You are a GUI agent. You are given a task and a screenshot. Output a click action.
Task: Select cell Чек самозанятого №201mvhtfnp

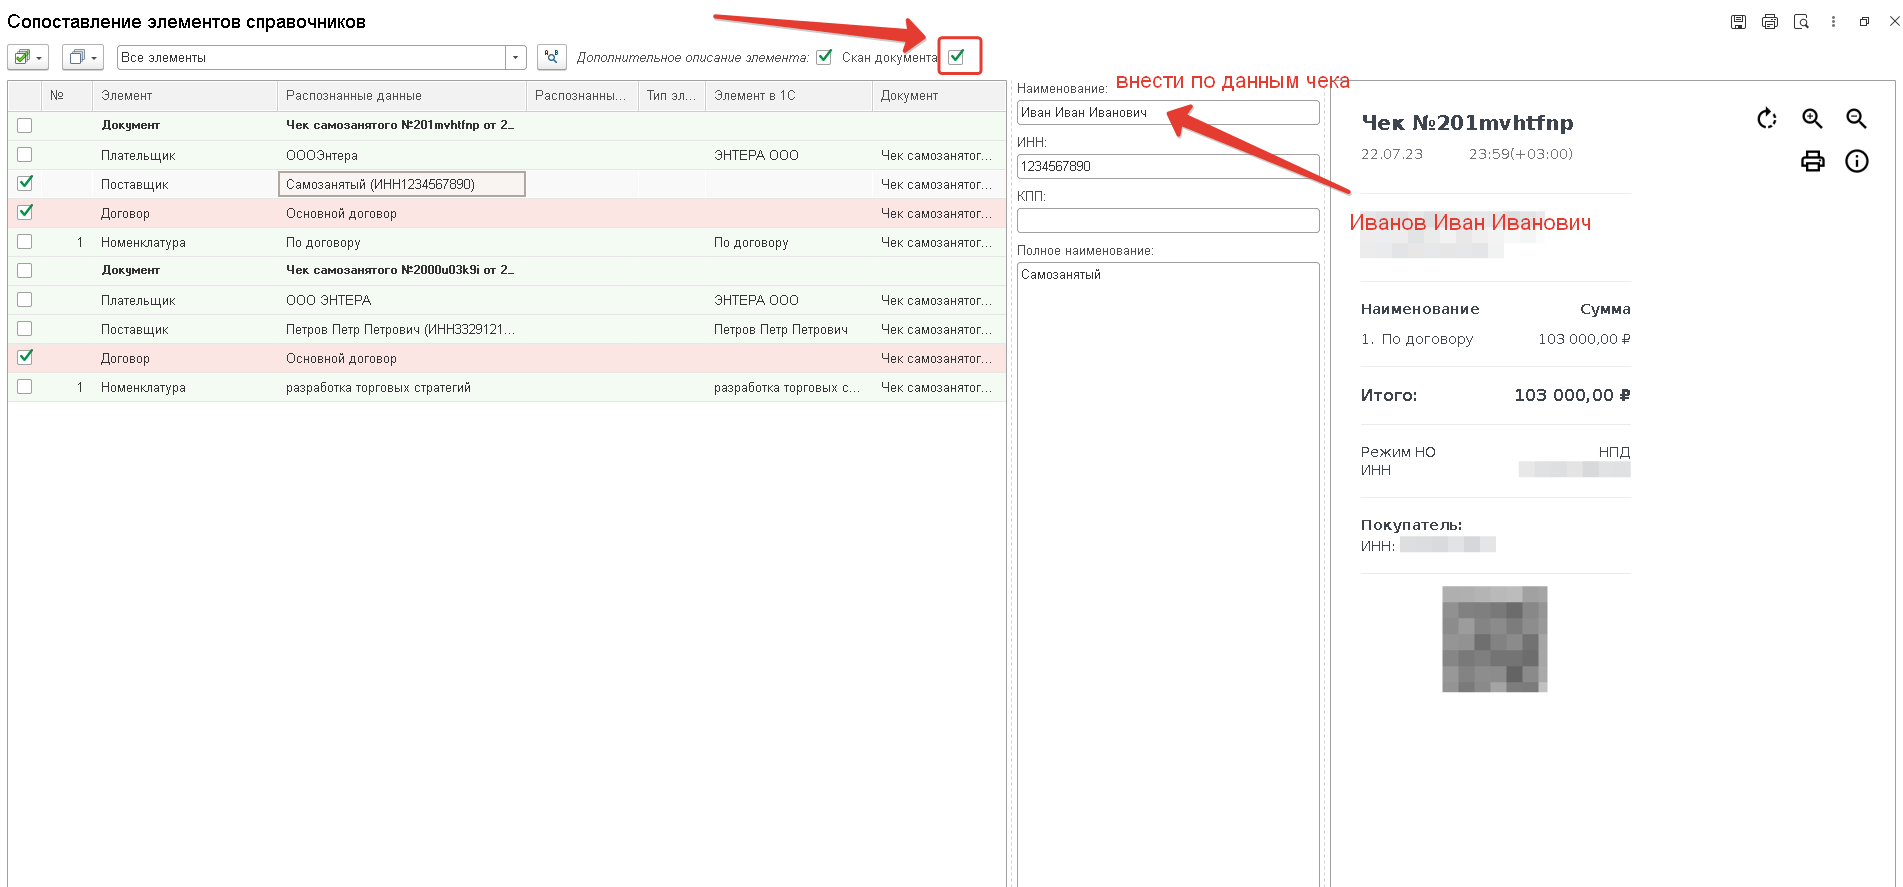[402, 126]
